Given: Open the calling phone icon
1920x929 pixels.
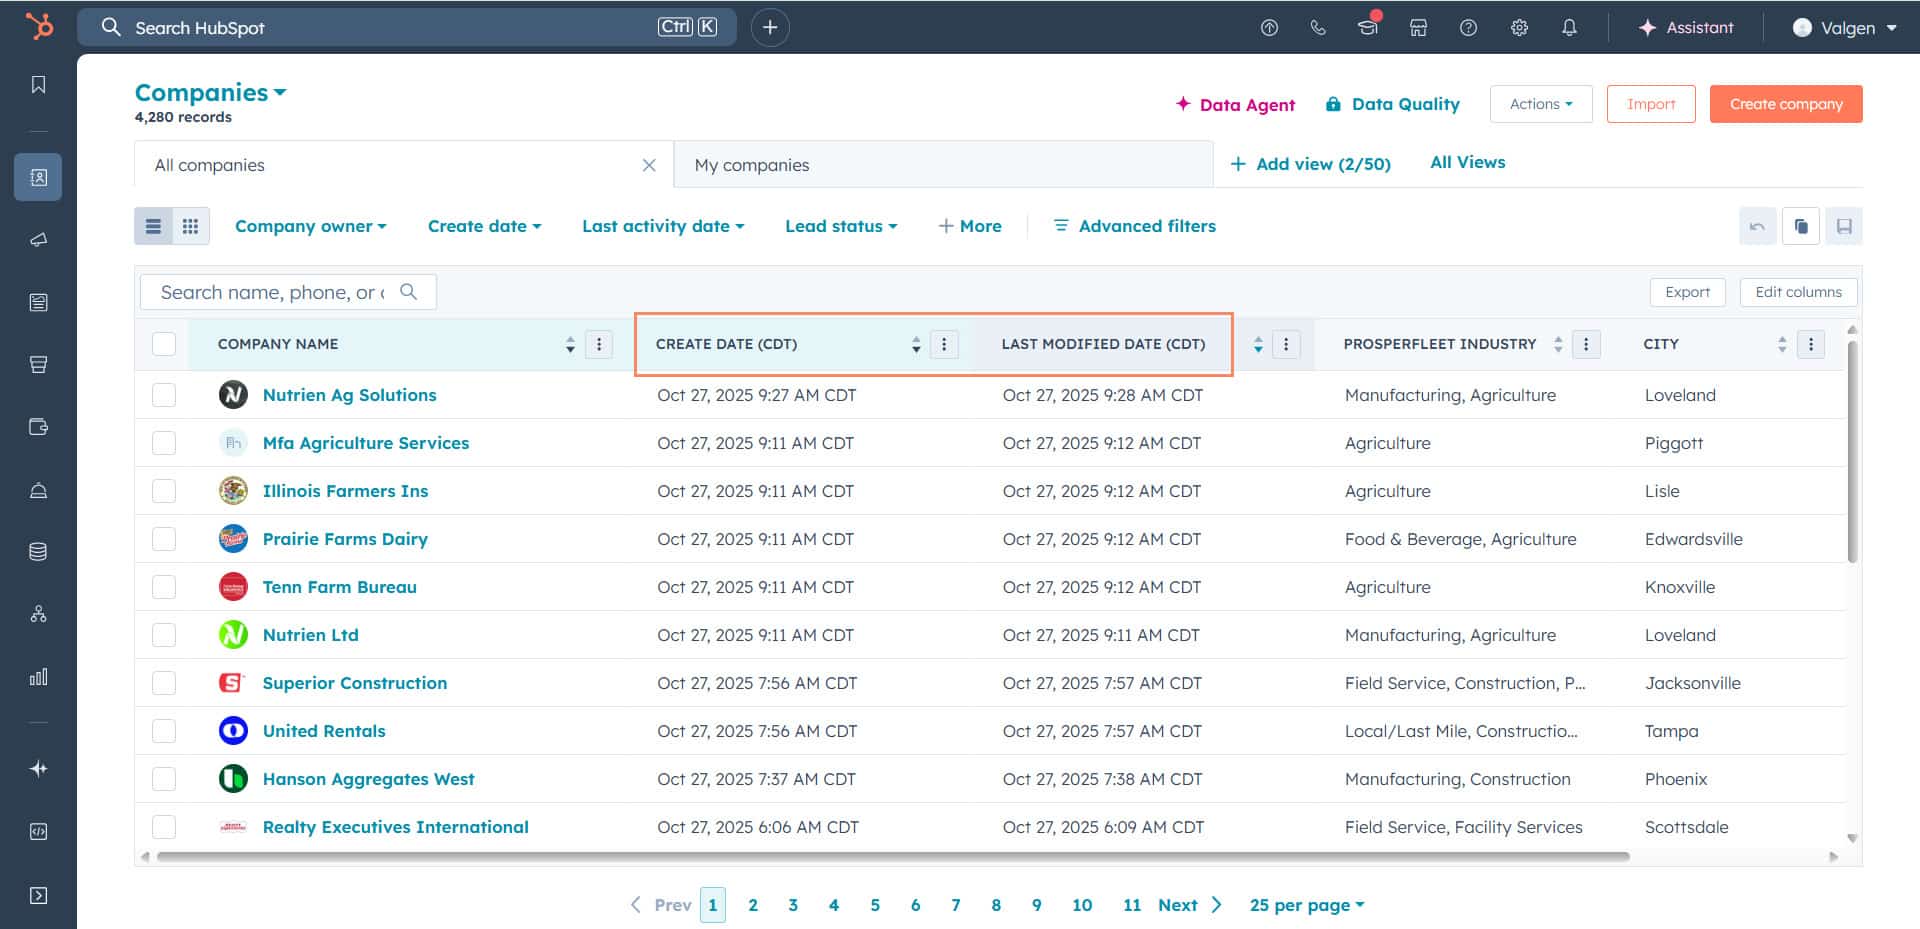Looking at the screenshot, I should (x=1318, y=28).
